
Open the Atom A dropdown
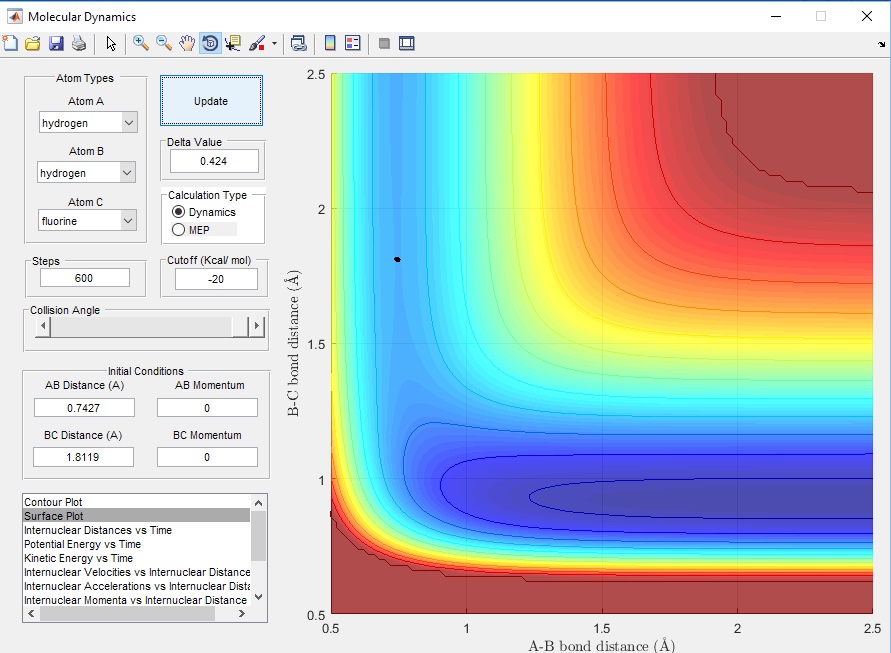(87, 123)
